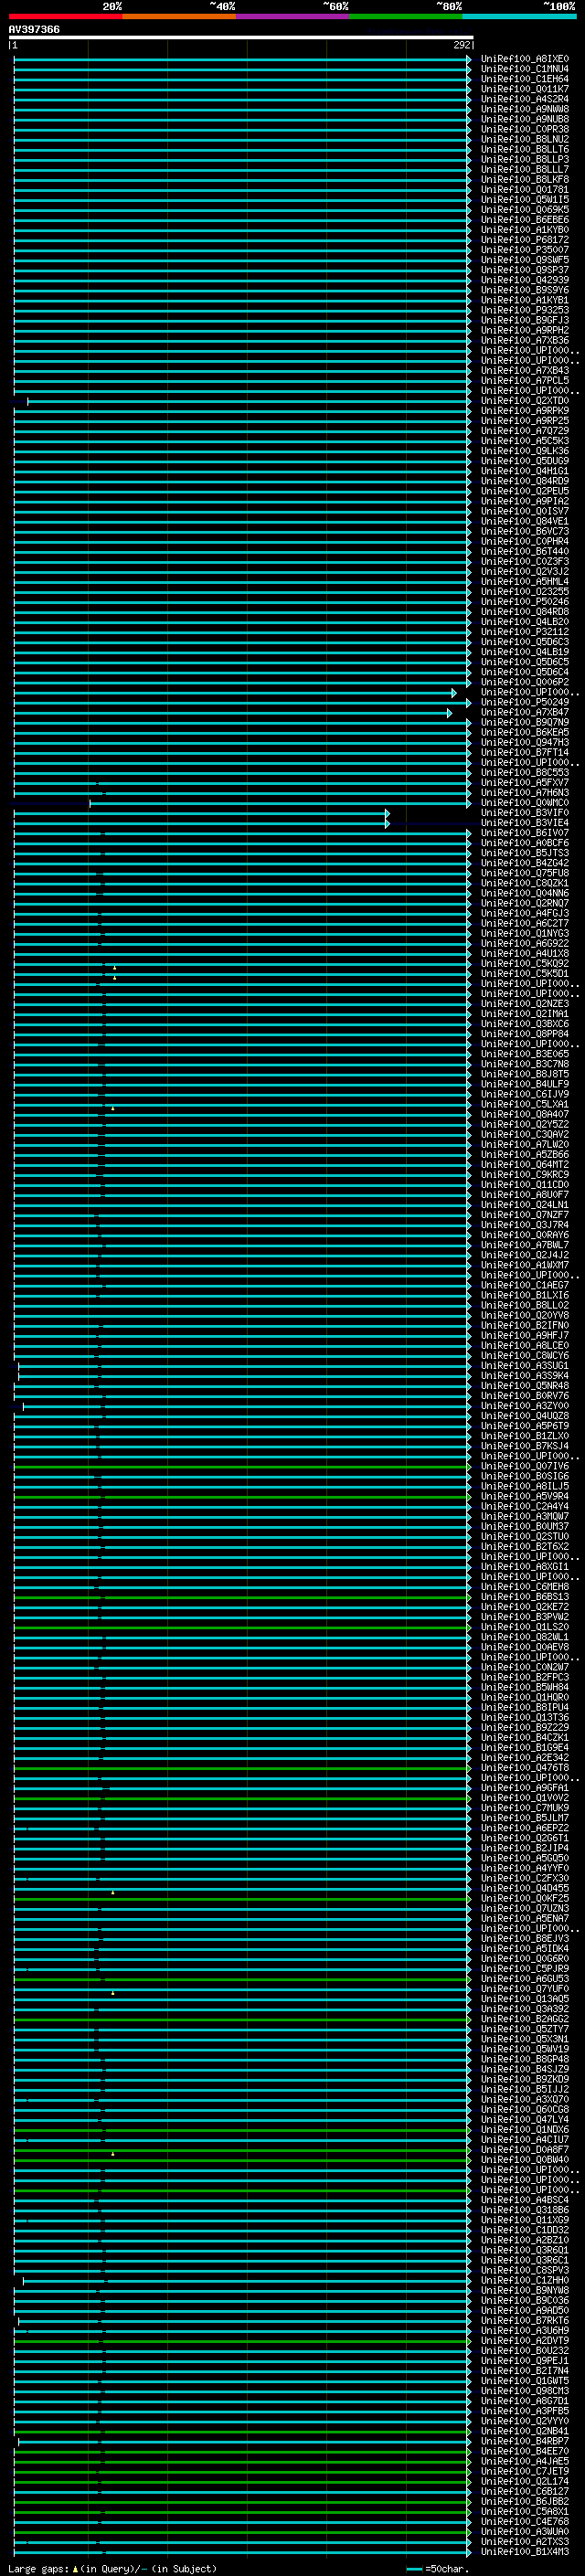Click the red 20% legend color bar
Viewport: 585px width, 2576px height.
65,16
